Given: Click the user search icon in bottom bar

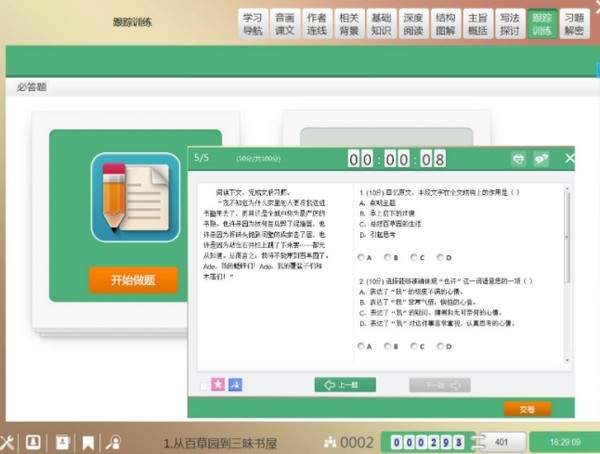Looking at the screenshot, I should coord(114,441).
